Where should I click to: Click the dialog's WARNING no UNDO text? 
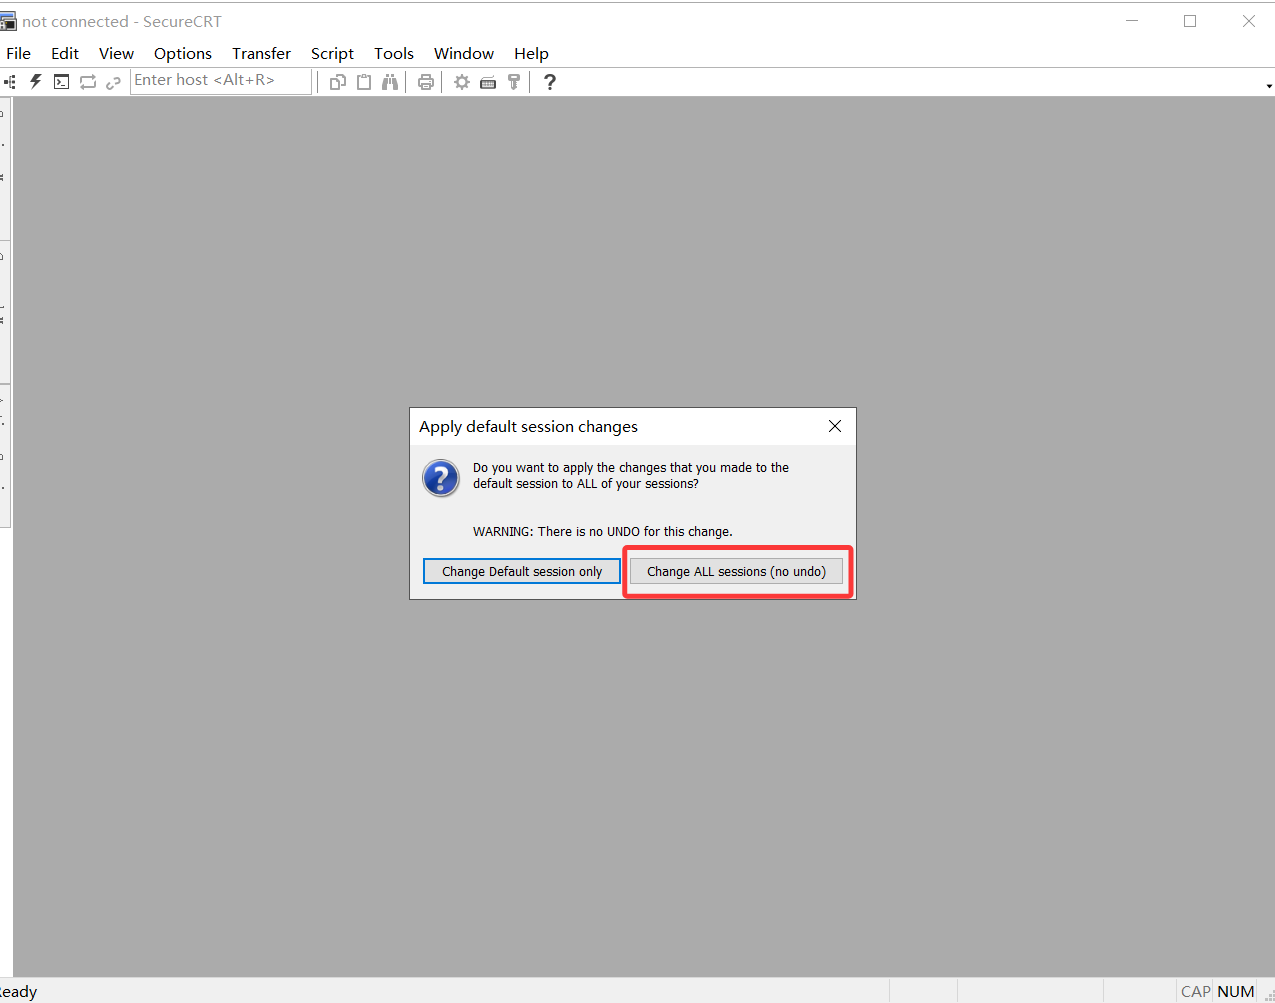(x=602, y=531)
